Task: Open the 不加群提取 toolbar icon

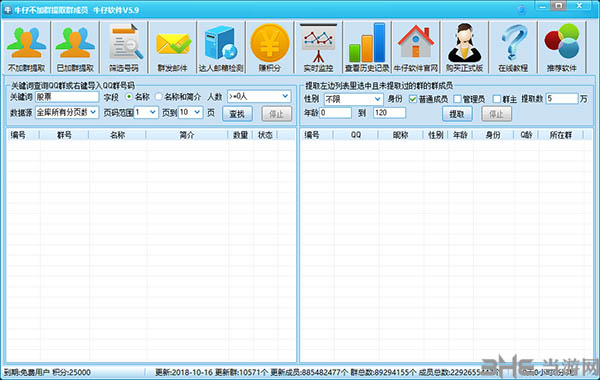Action: point(26,47)
